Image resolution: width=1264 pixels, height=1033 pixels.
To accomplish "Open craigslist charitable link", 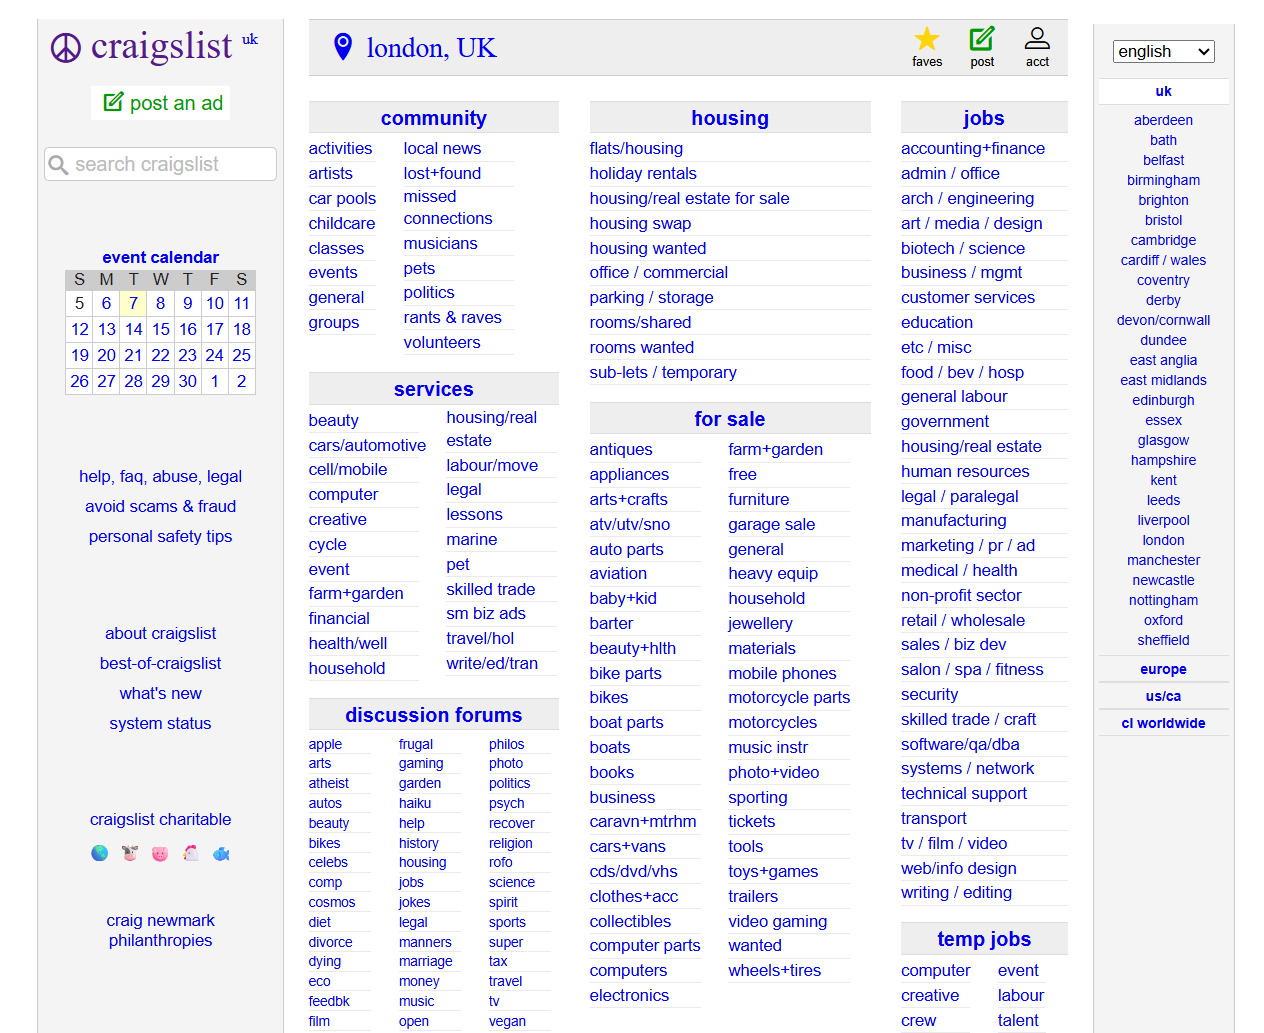I will [160, 819].
